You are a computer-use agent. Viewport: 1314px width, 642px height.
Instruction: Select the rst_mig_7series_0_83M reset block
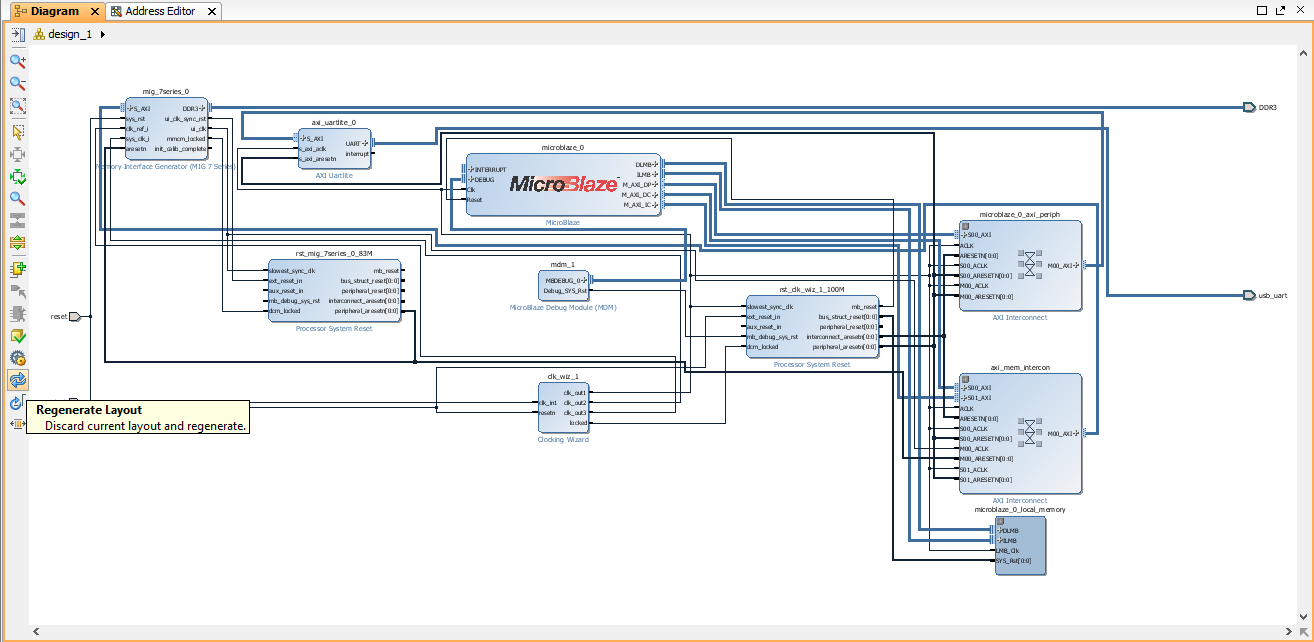click(334, 291)
